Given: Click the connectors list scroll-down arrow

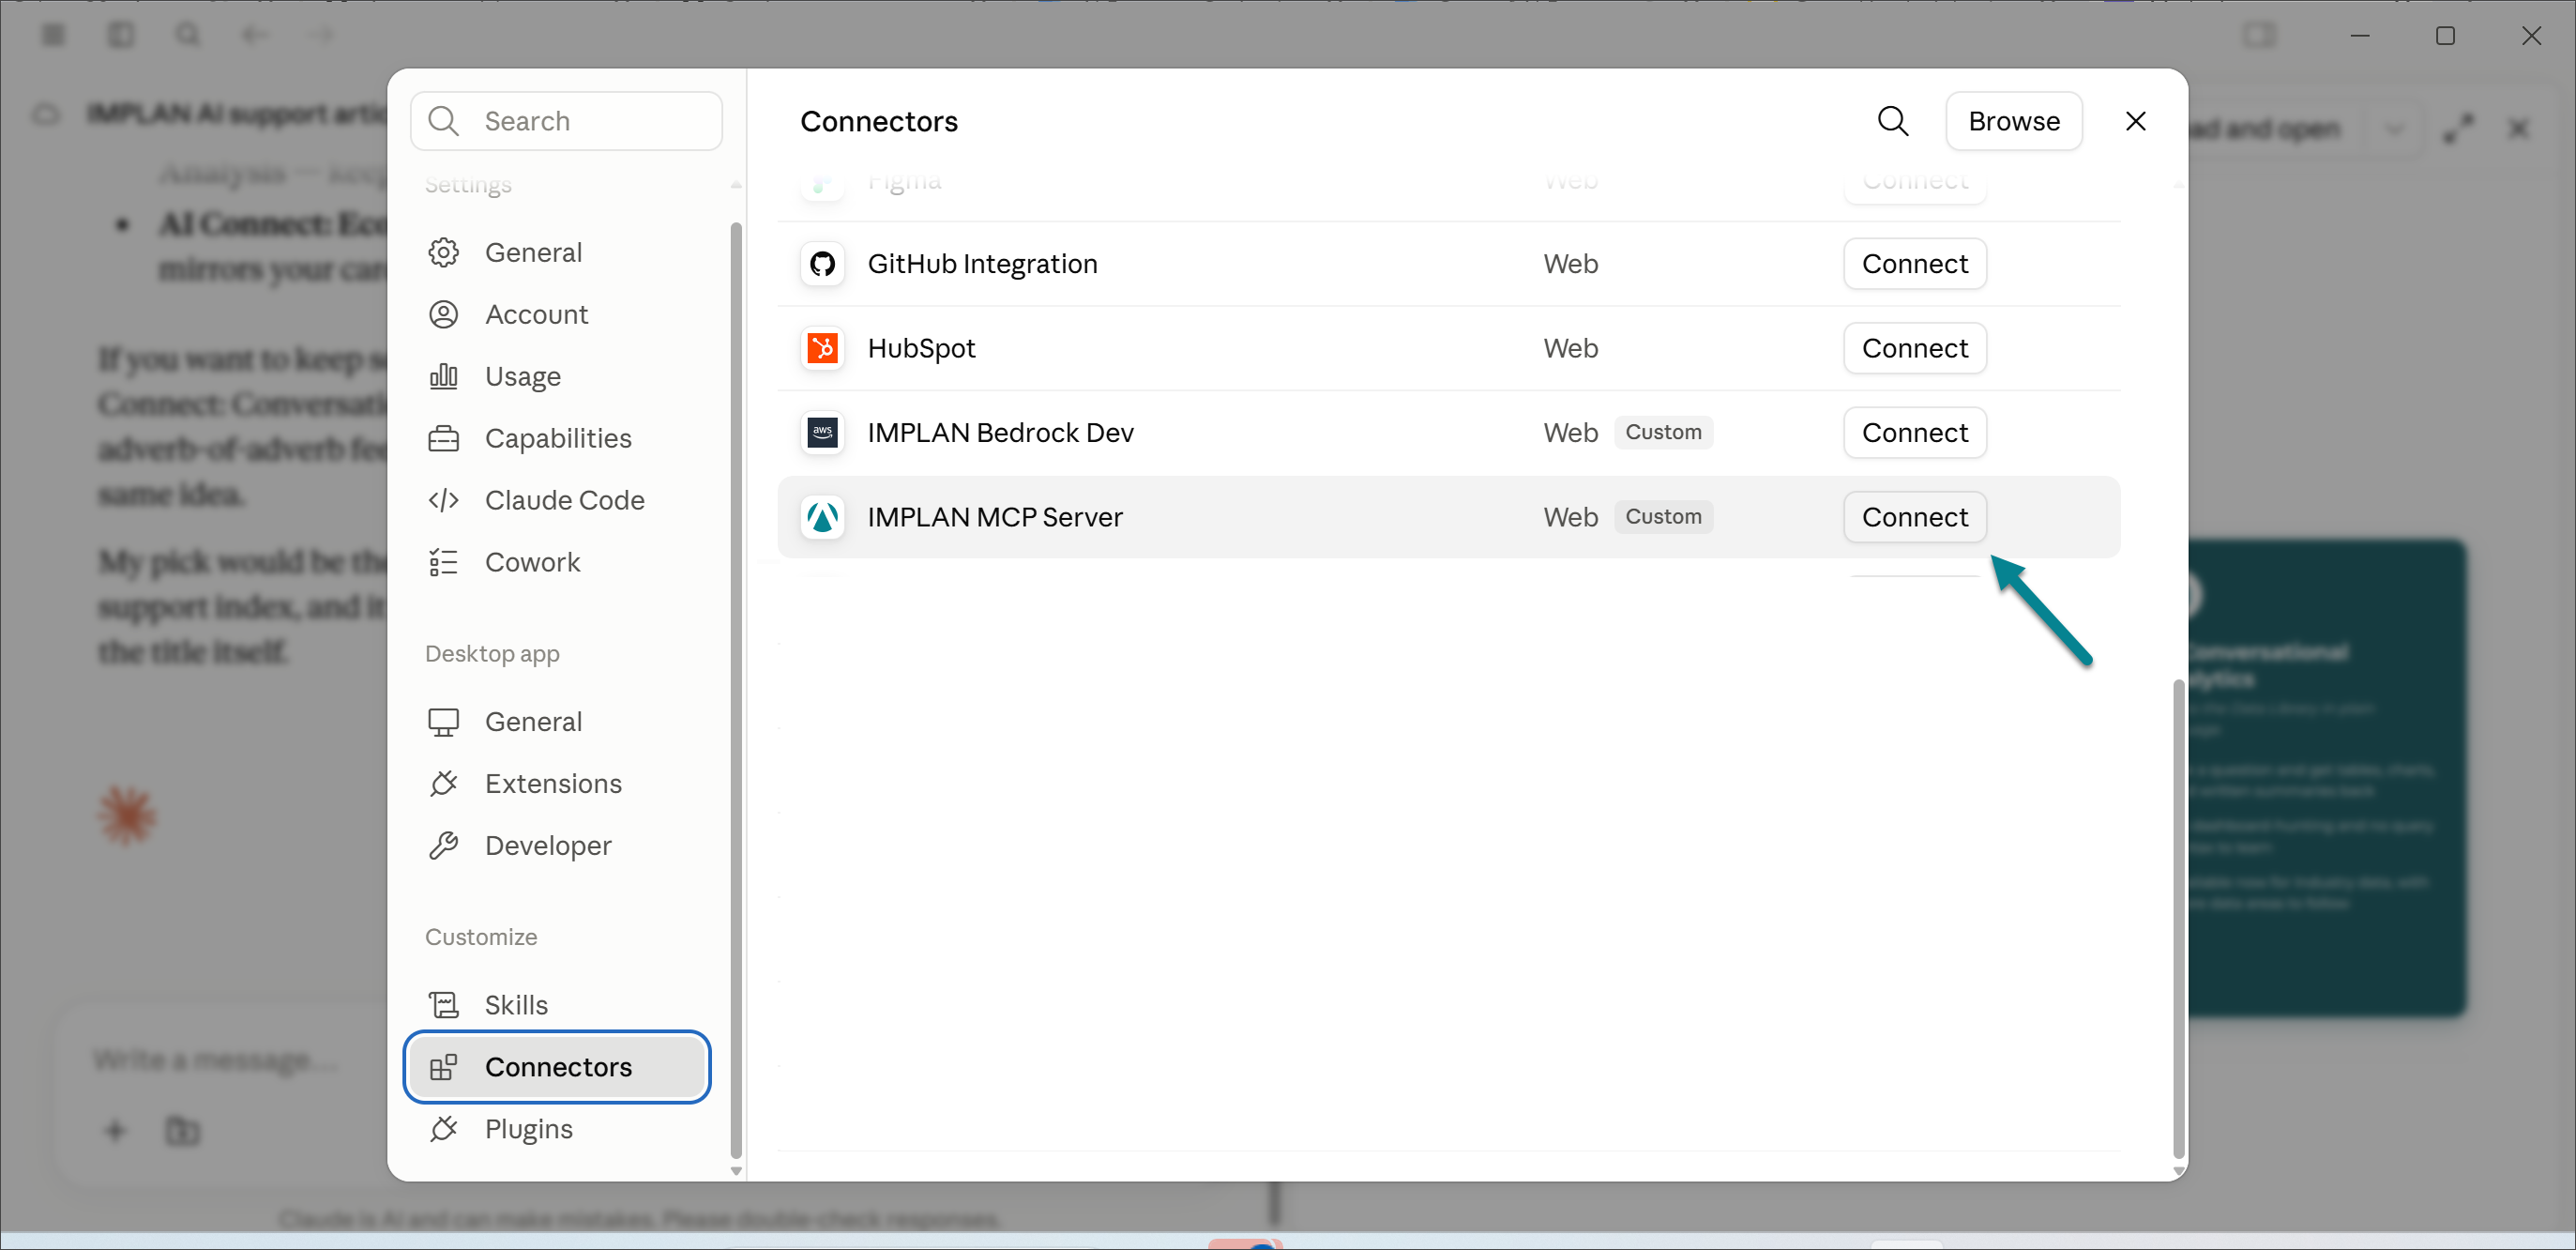Looking at the screenshot, I should (2179, 1171).
